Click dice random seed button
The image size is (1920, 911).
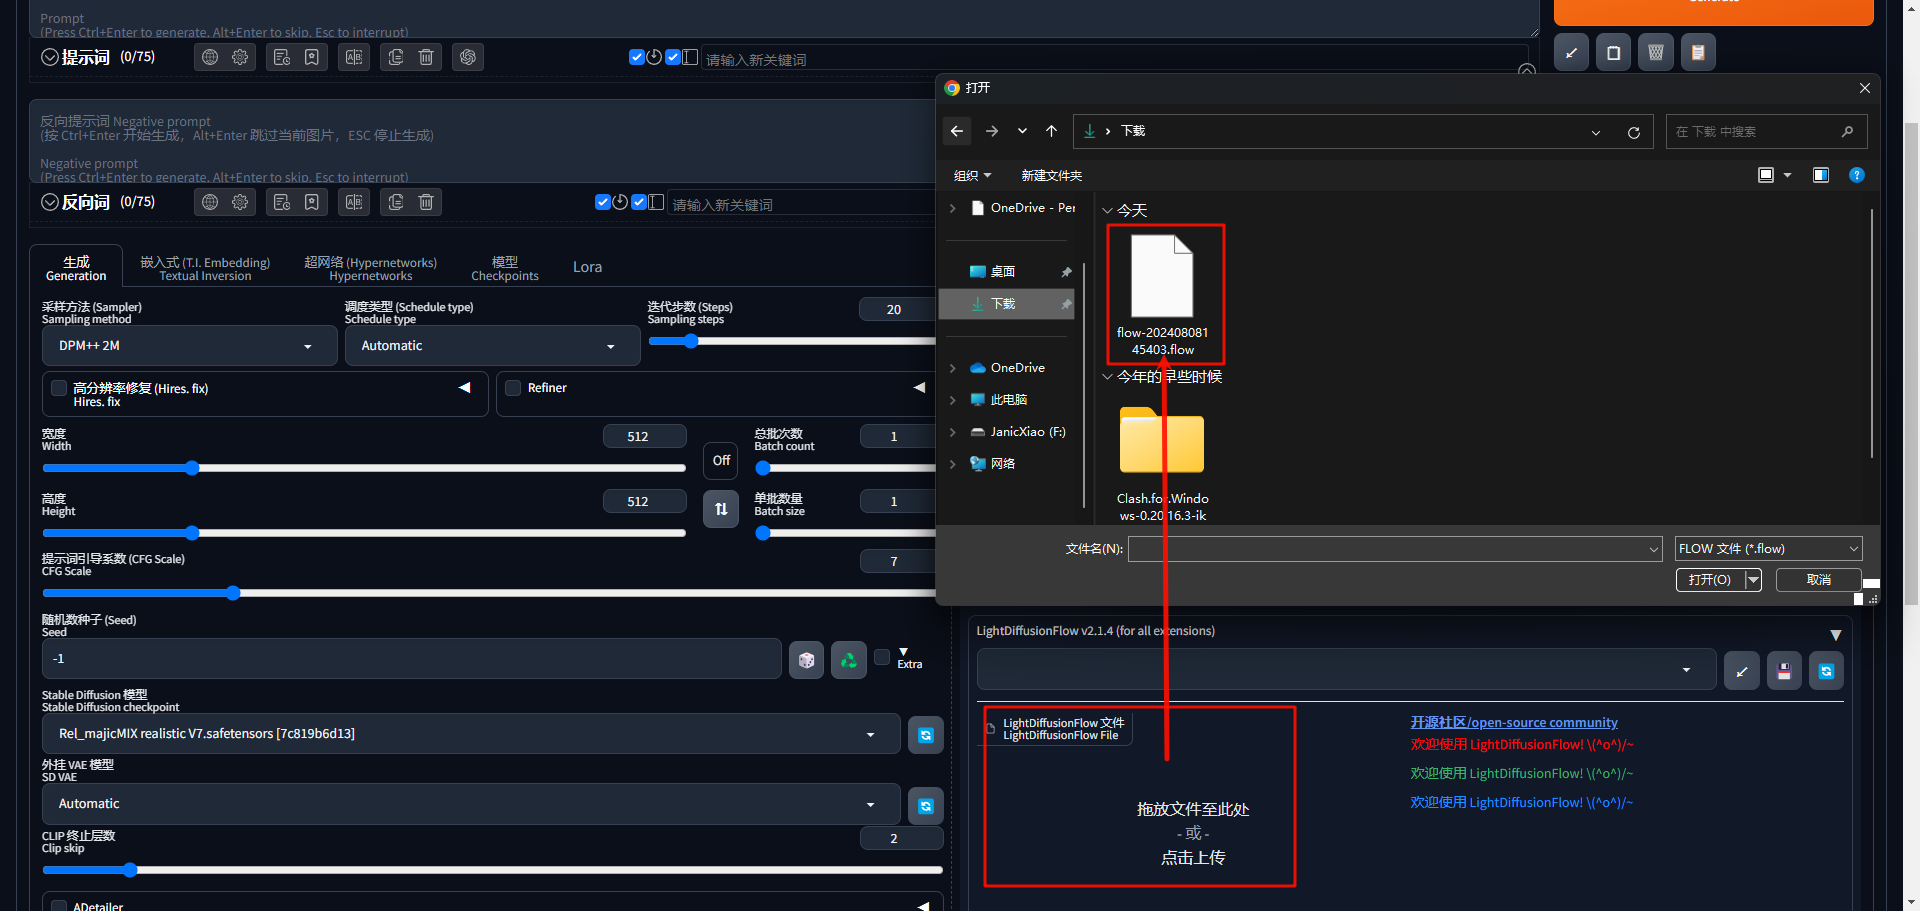click(807, 660)
